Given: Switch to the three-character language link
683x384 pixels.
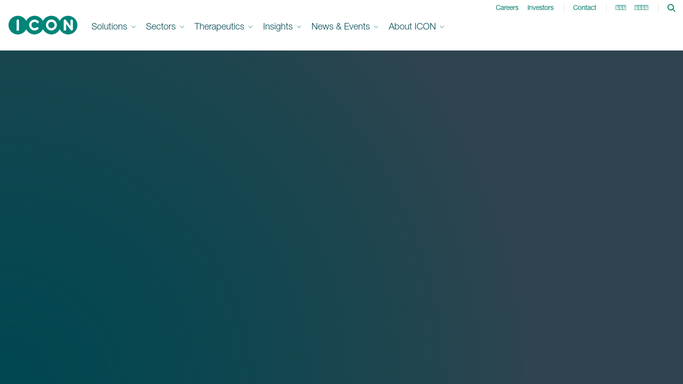Looking at the screenshot, I should 620,7.
